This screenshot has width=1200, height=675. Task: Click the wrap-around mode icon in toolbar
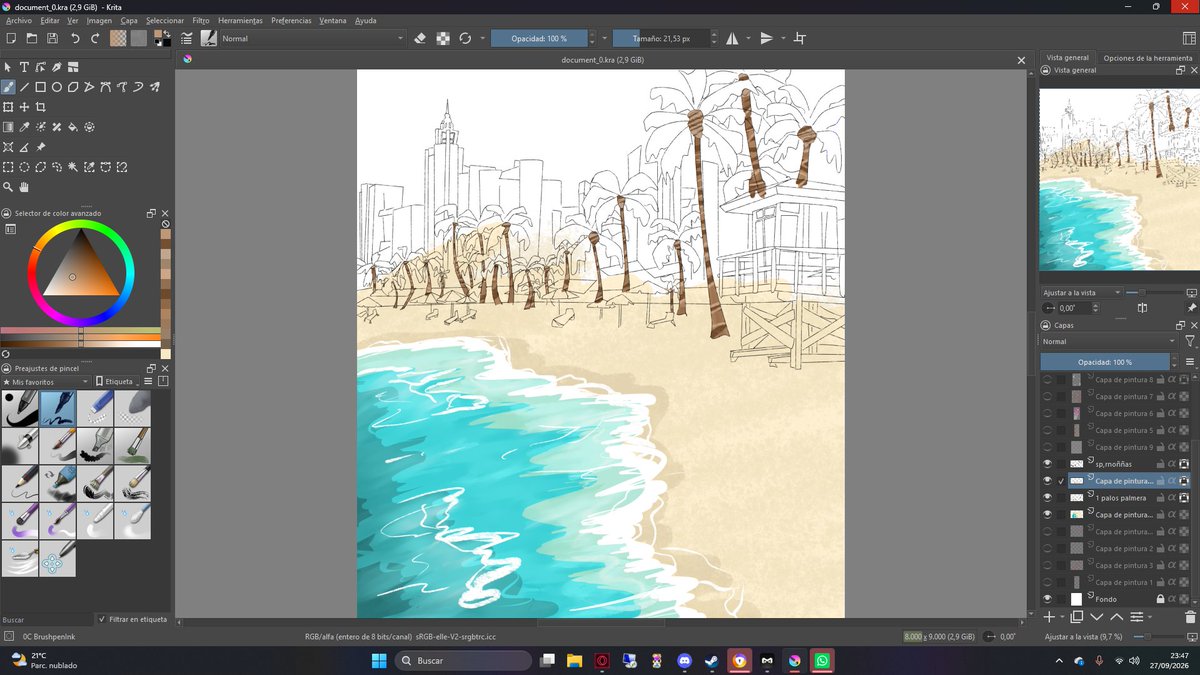click(799, 38)
